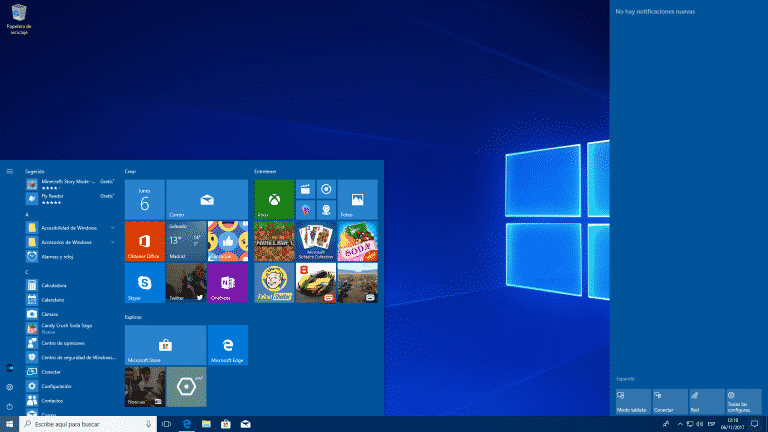Open the Settings gear in Start sidebar
This screenshot has height=432, width=768.
(9, 387)
